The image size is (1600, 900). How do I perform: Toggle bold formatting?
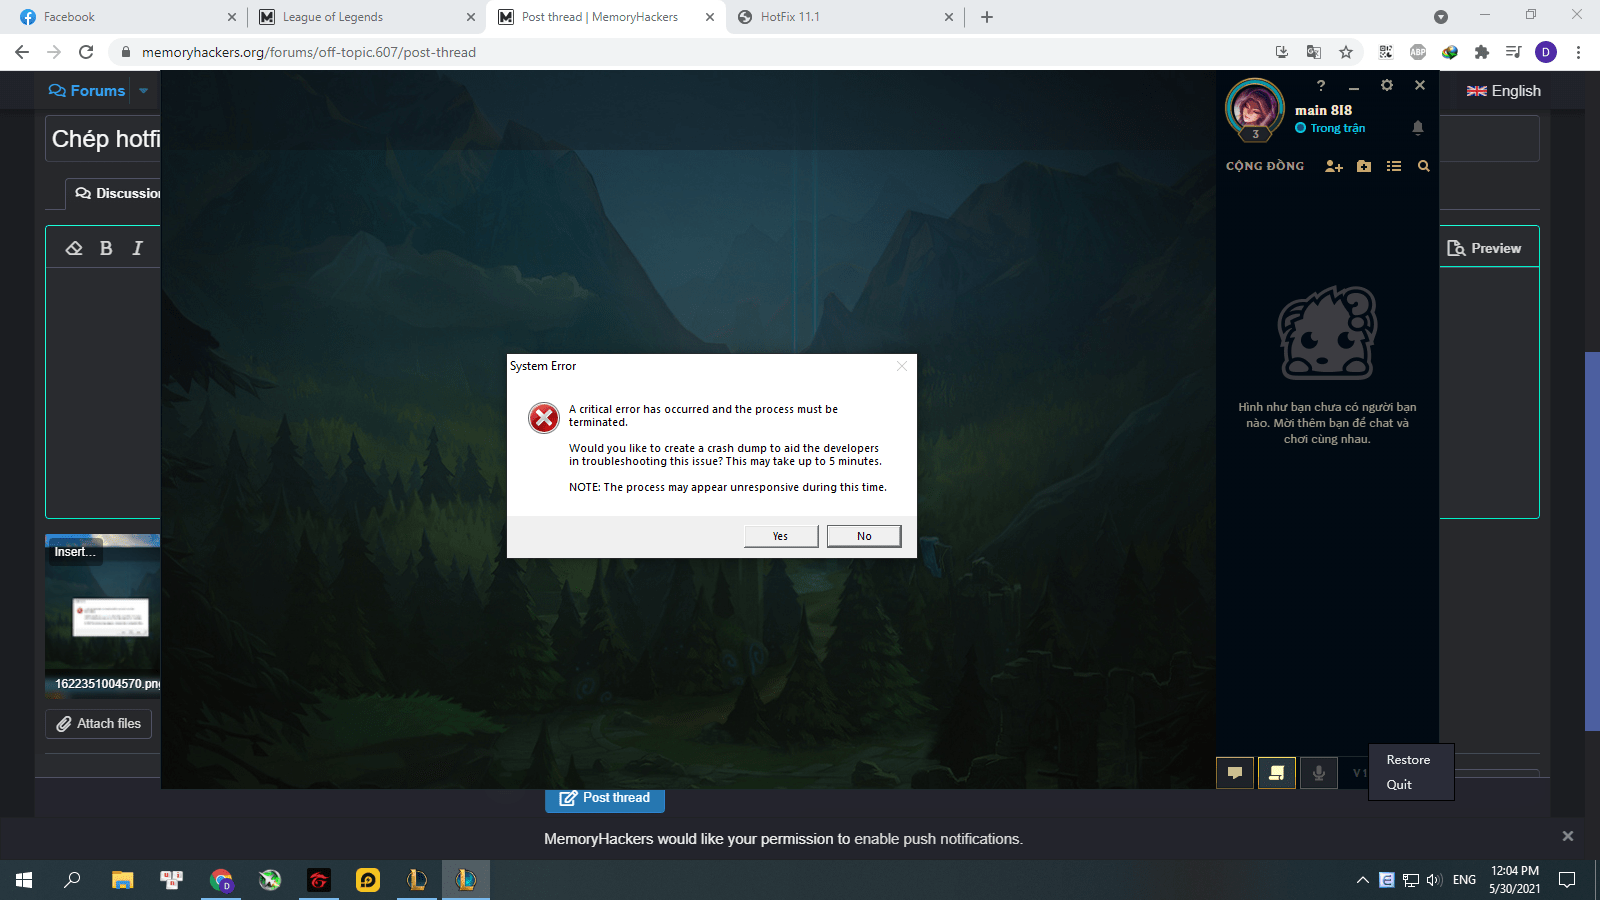click(x=106, y=248)
